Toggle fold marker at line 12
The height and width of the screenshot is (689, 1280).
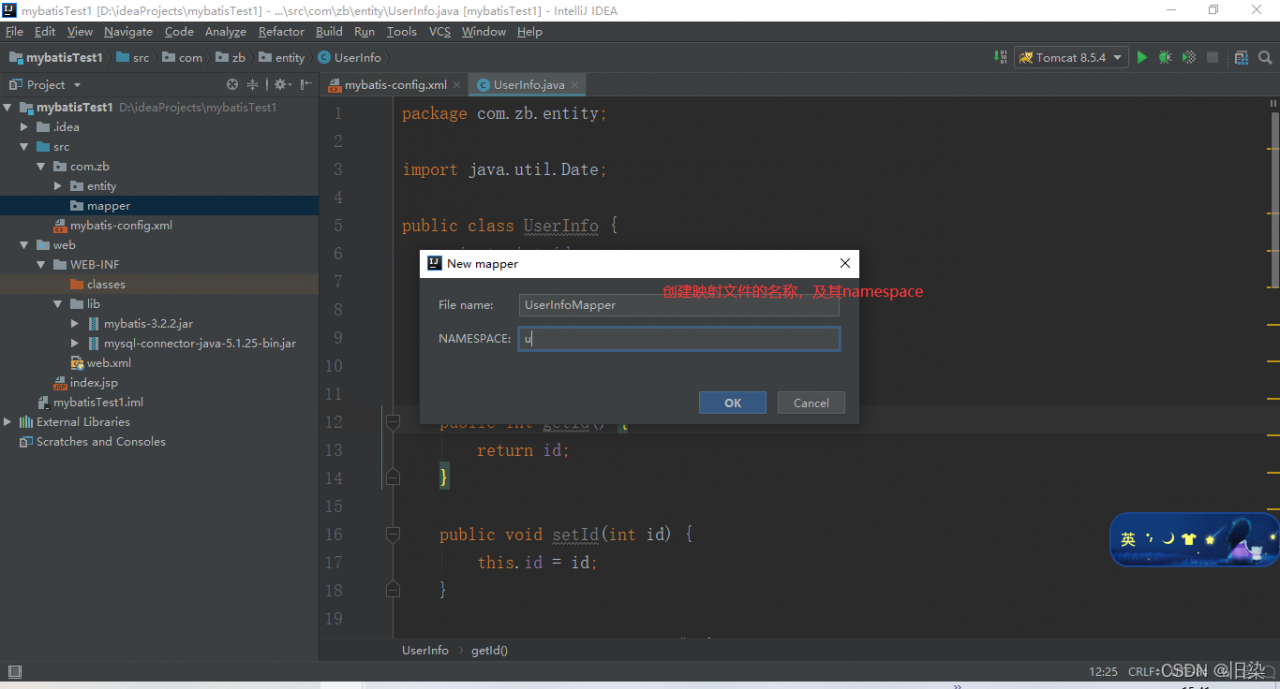(393, 423)
